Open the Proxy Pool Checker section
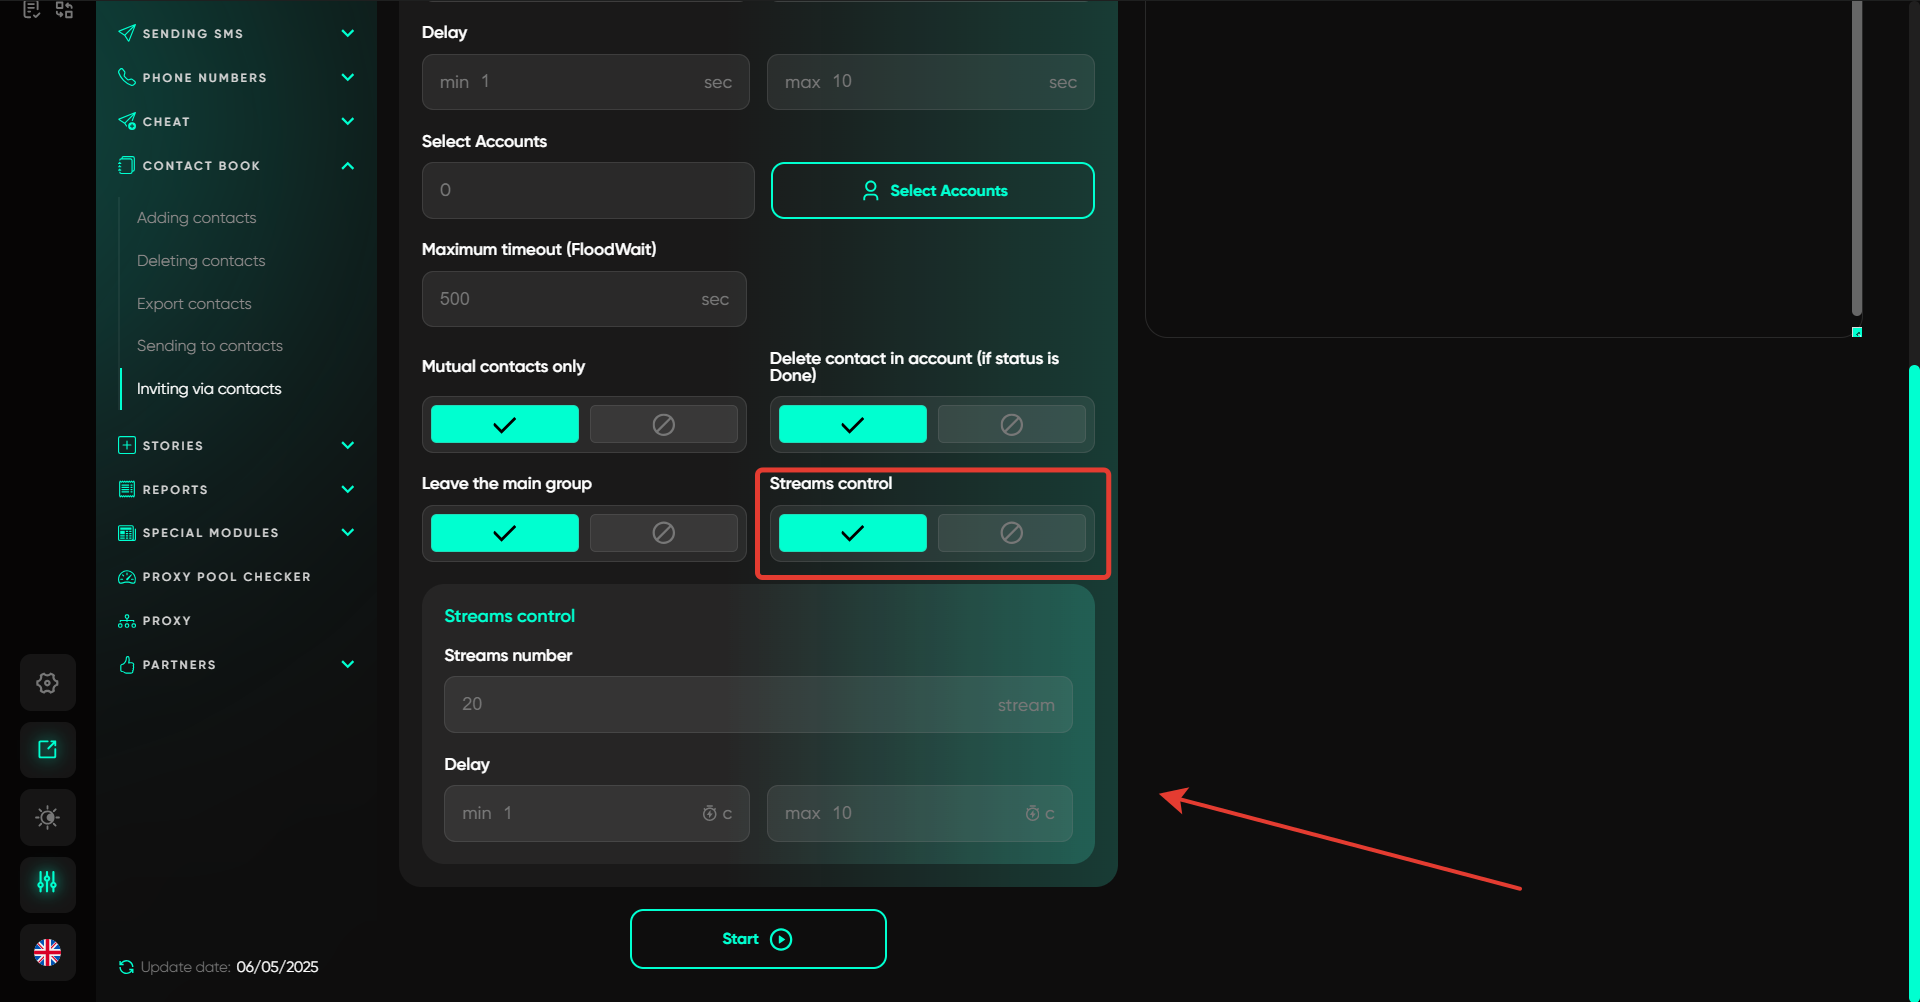1920x1002 pixels. coord(226,577)
